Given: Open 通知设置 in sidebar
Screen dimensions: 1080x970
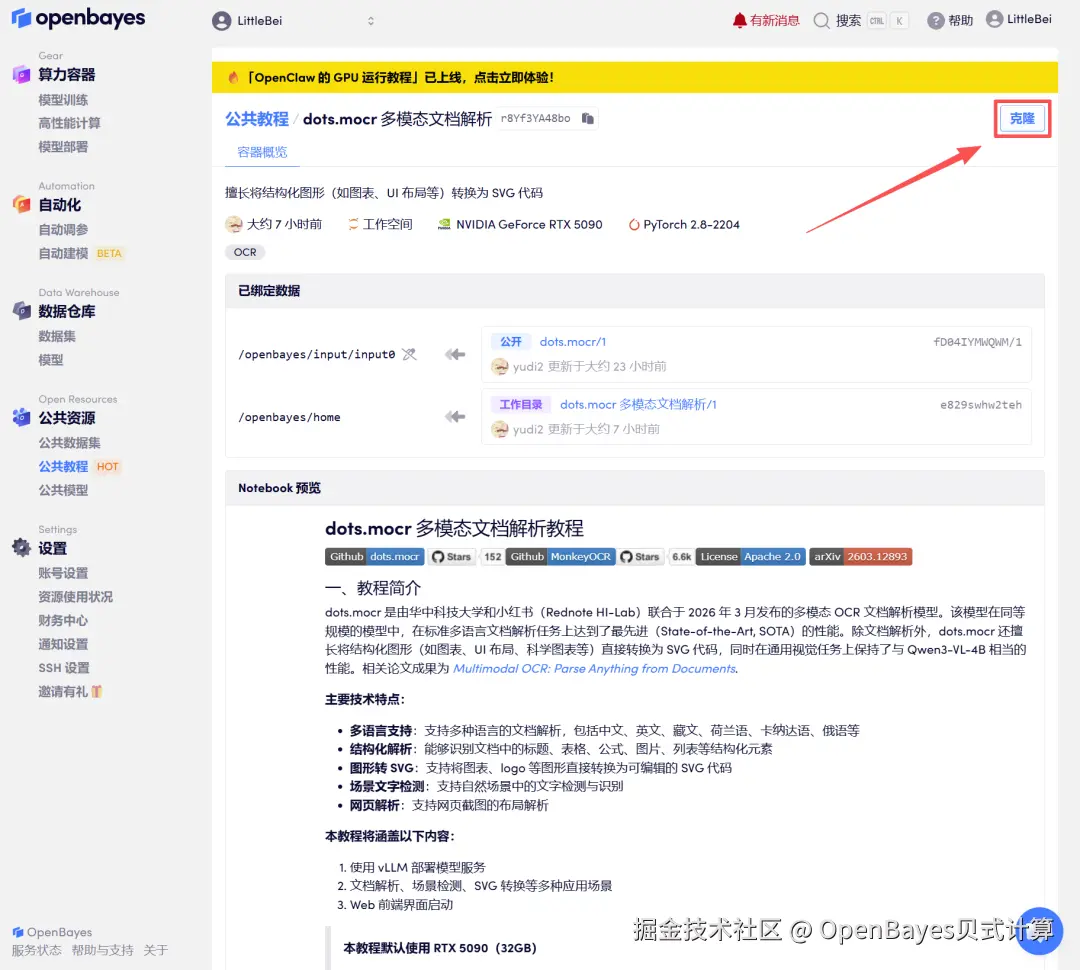Looking at the screenshot, I should coord(63,644).
